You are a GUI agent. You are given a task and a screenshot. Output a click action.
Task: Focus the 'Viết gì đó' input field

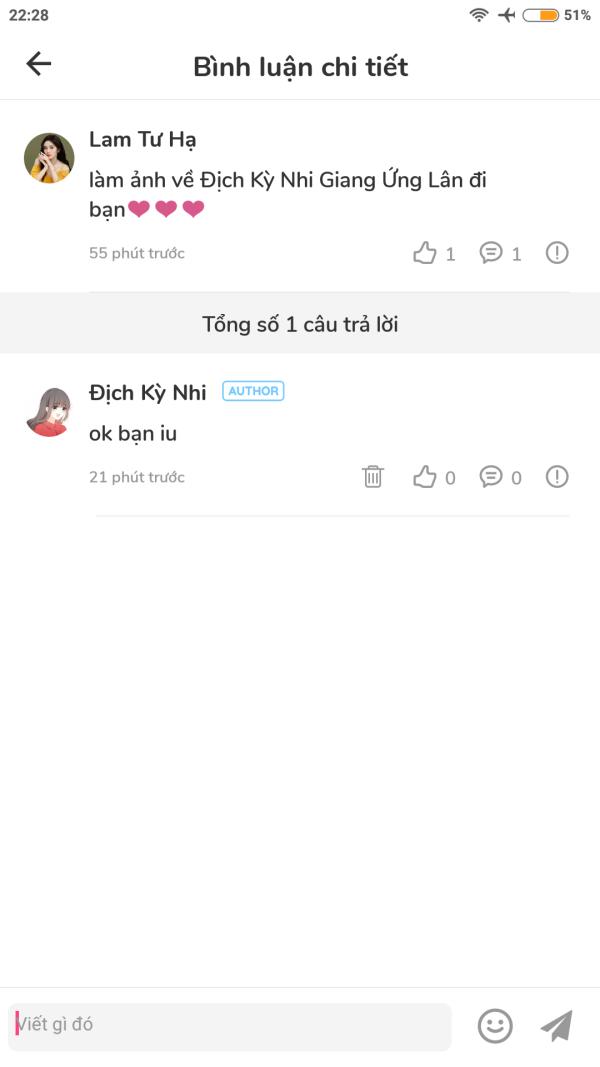(229, 1025)
